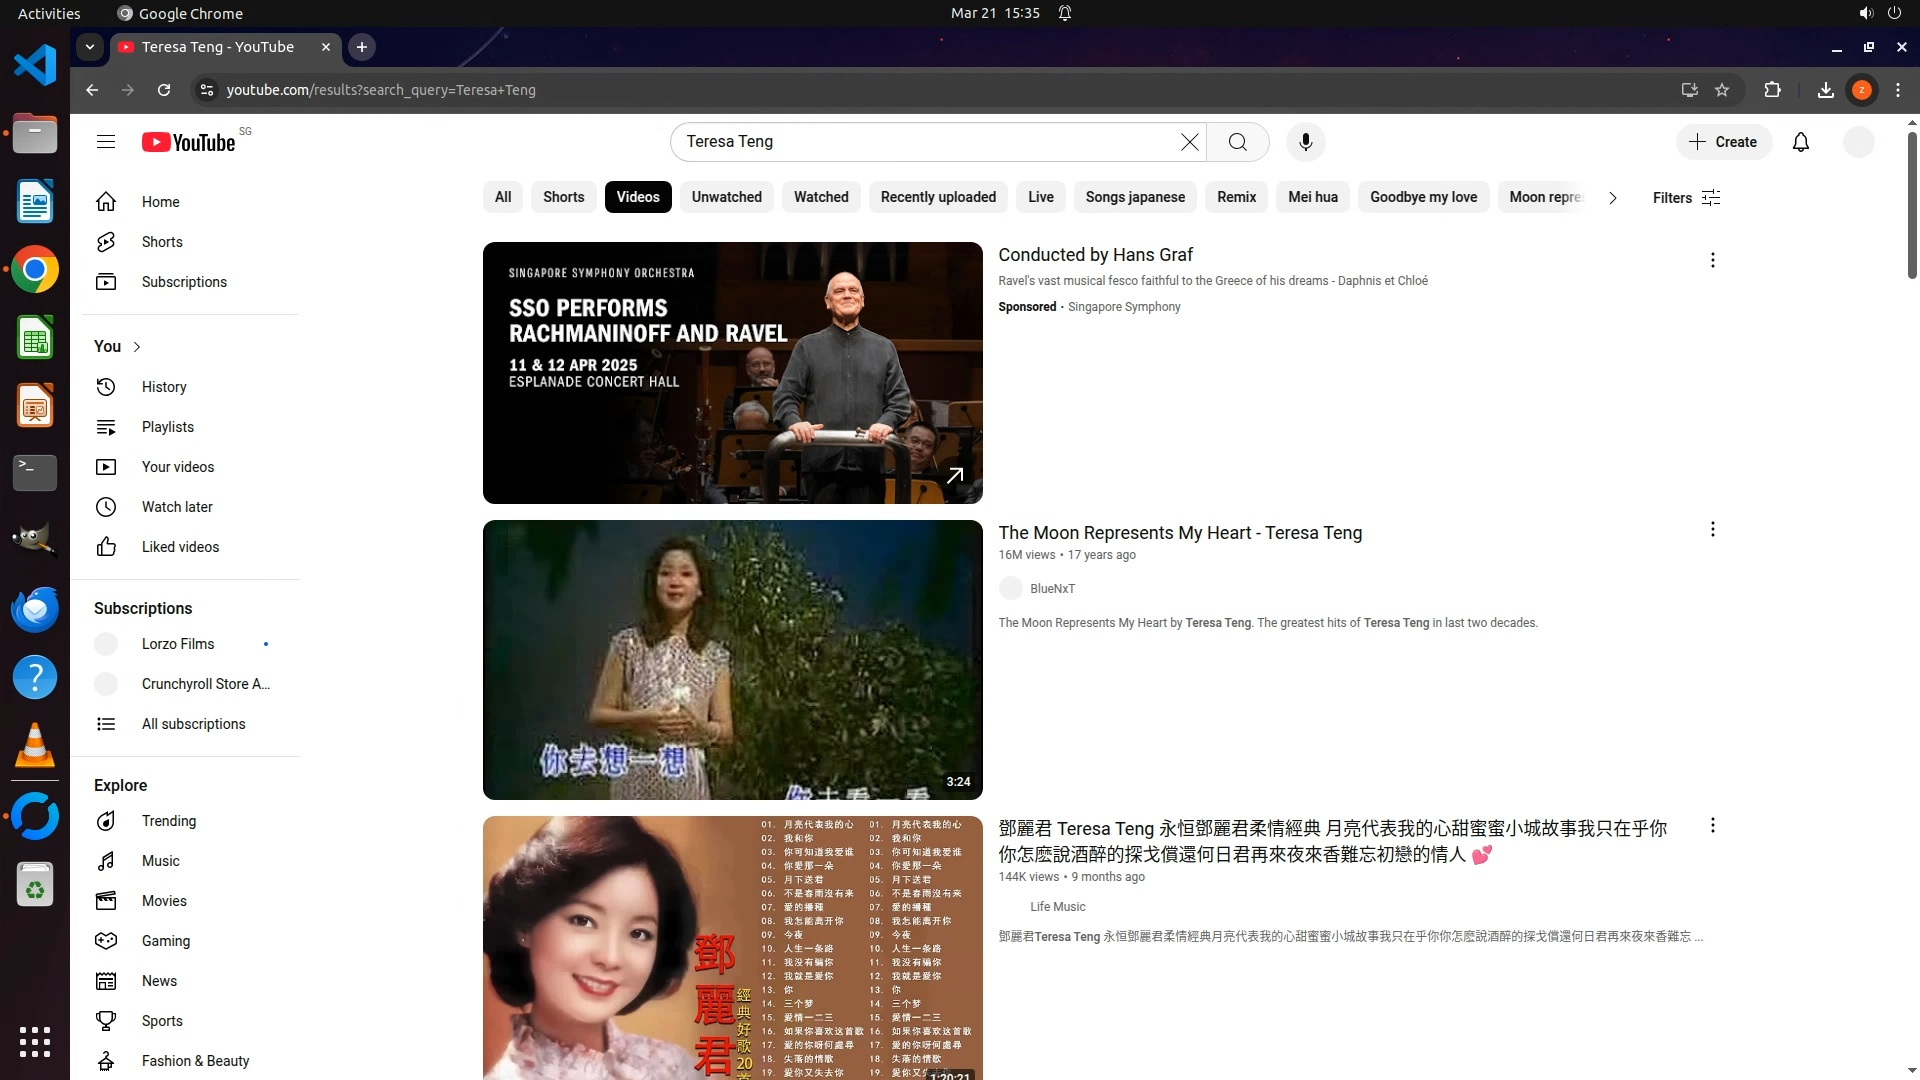Open History in the sidebar
This screenshot has height=1080, width=1920.
[163, 387]
